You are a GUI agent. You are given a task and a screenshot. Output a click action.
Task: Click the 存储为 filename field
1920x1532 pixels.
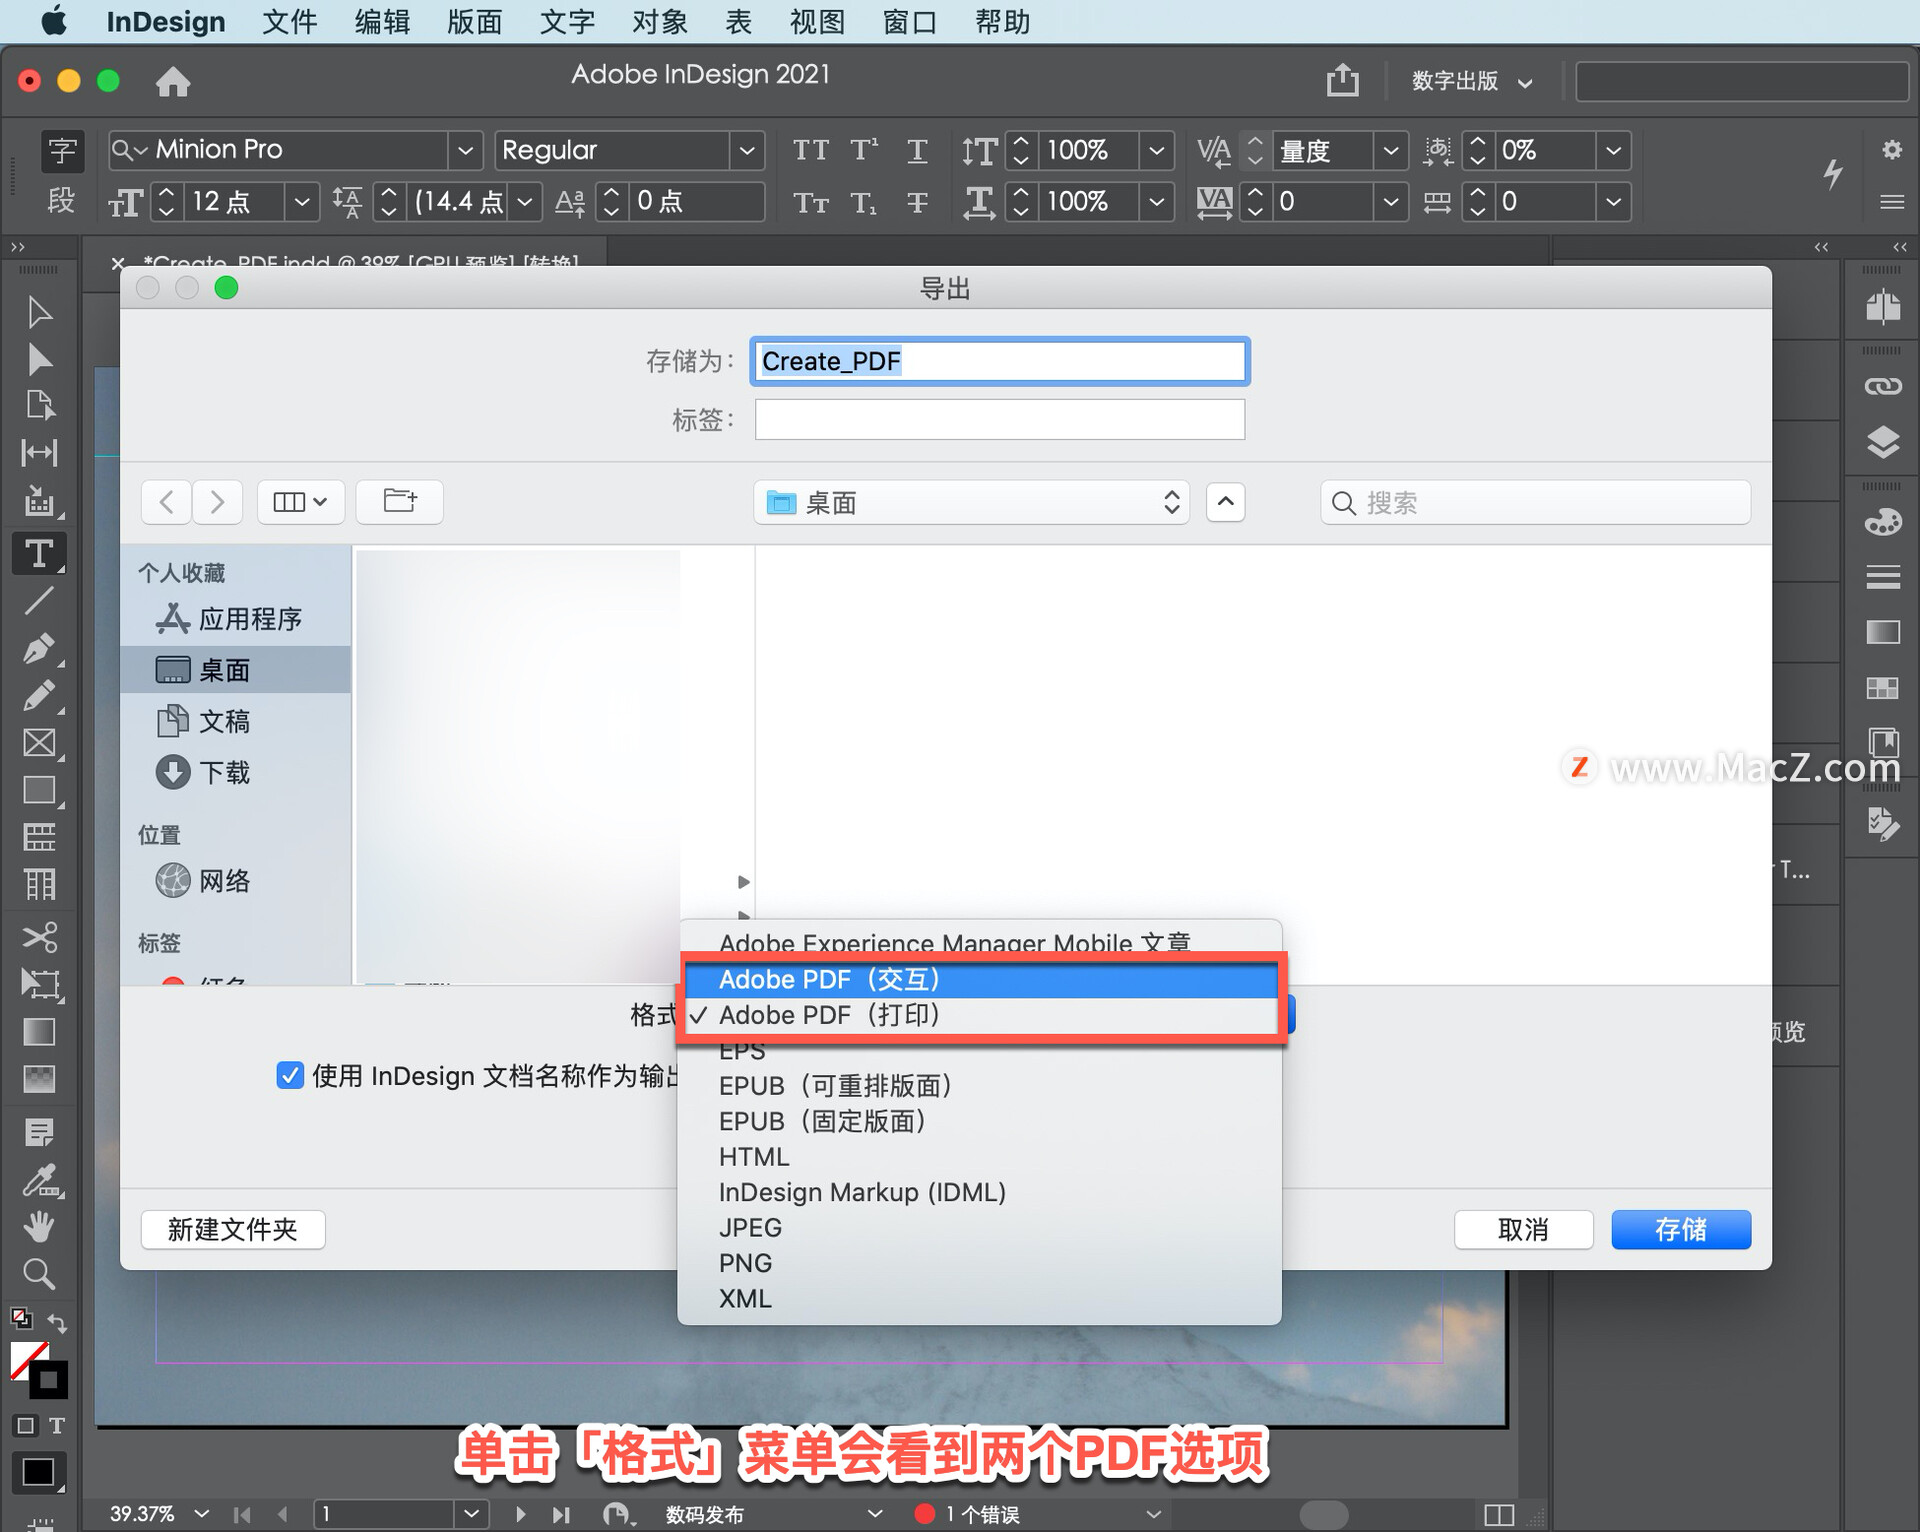point(999,361)
